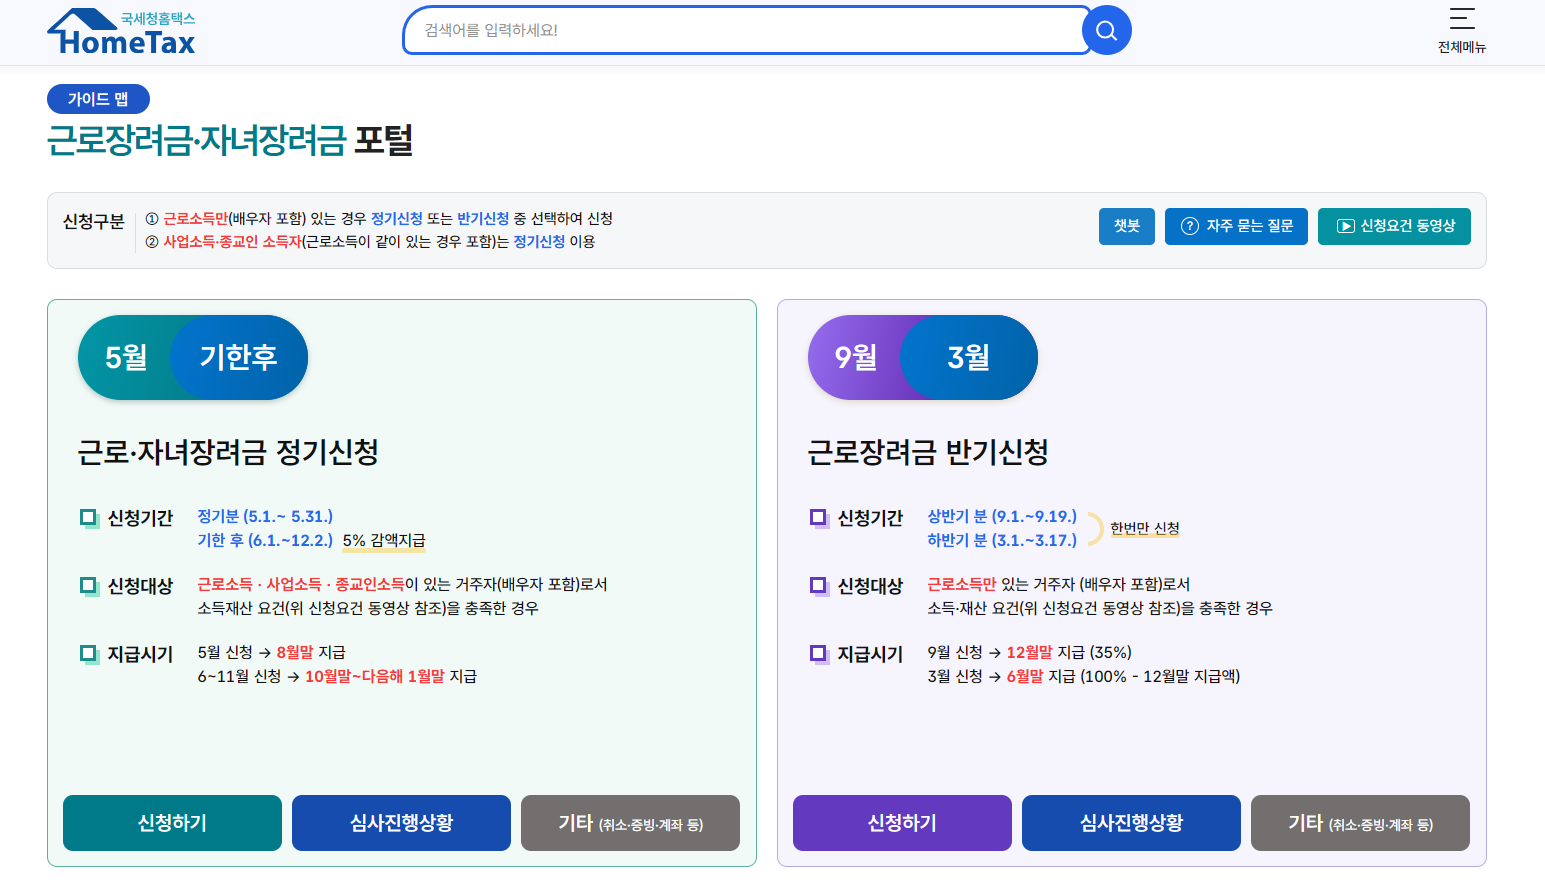Select the 3월 pill toggle
The height and width of the screenshot is (893, 1545).
click(968, 357)
